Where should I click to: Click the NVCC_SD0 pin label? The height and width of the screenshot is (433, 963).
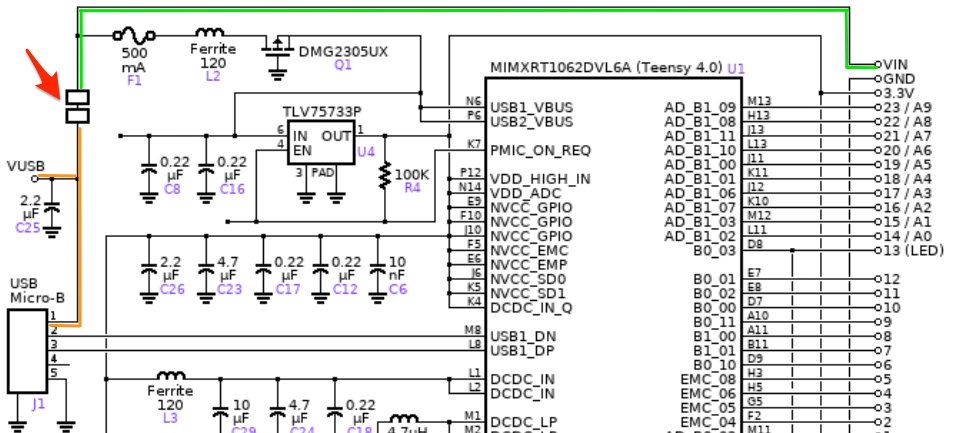tap(528, 279)
